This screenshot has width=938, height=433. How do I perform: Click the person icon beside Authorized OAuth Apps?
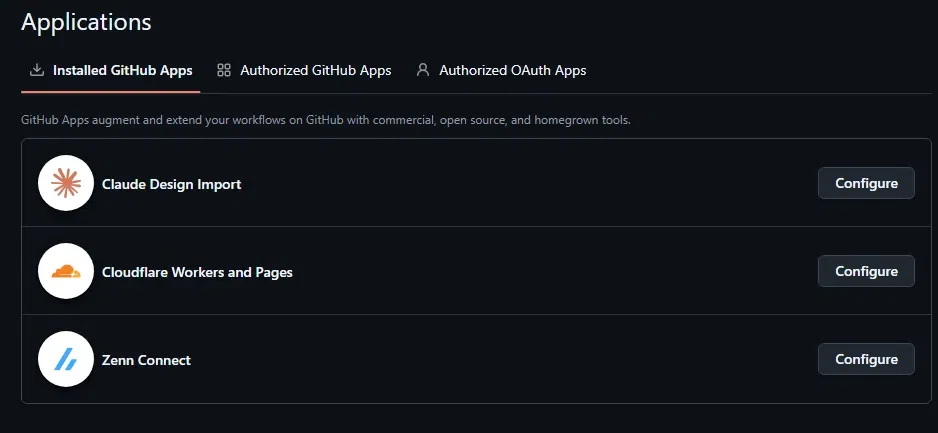(423, 71)
